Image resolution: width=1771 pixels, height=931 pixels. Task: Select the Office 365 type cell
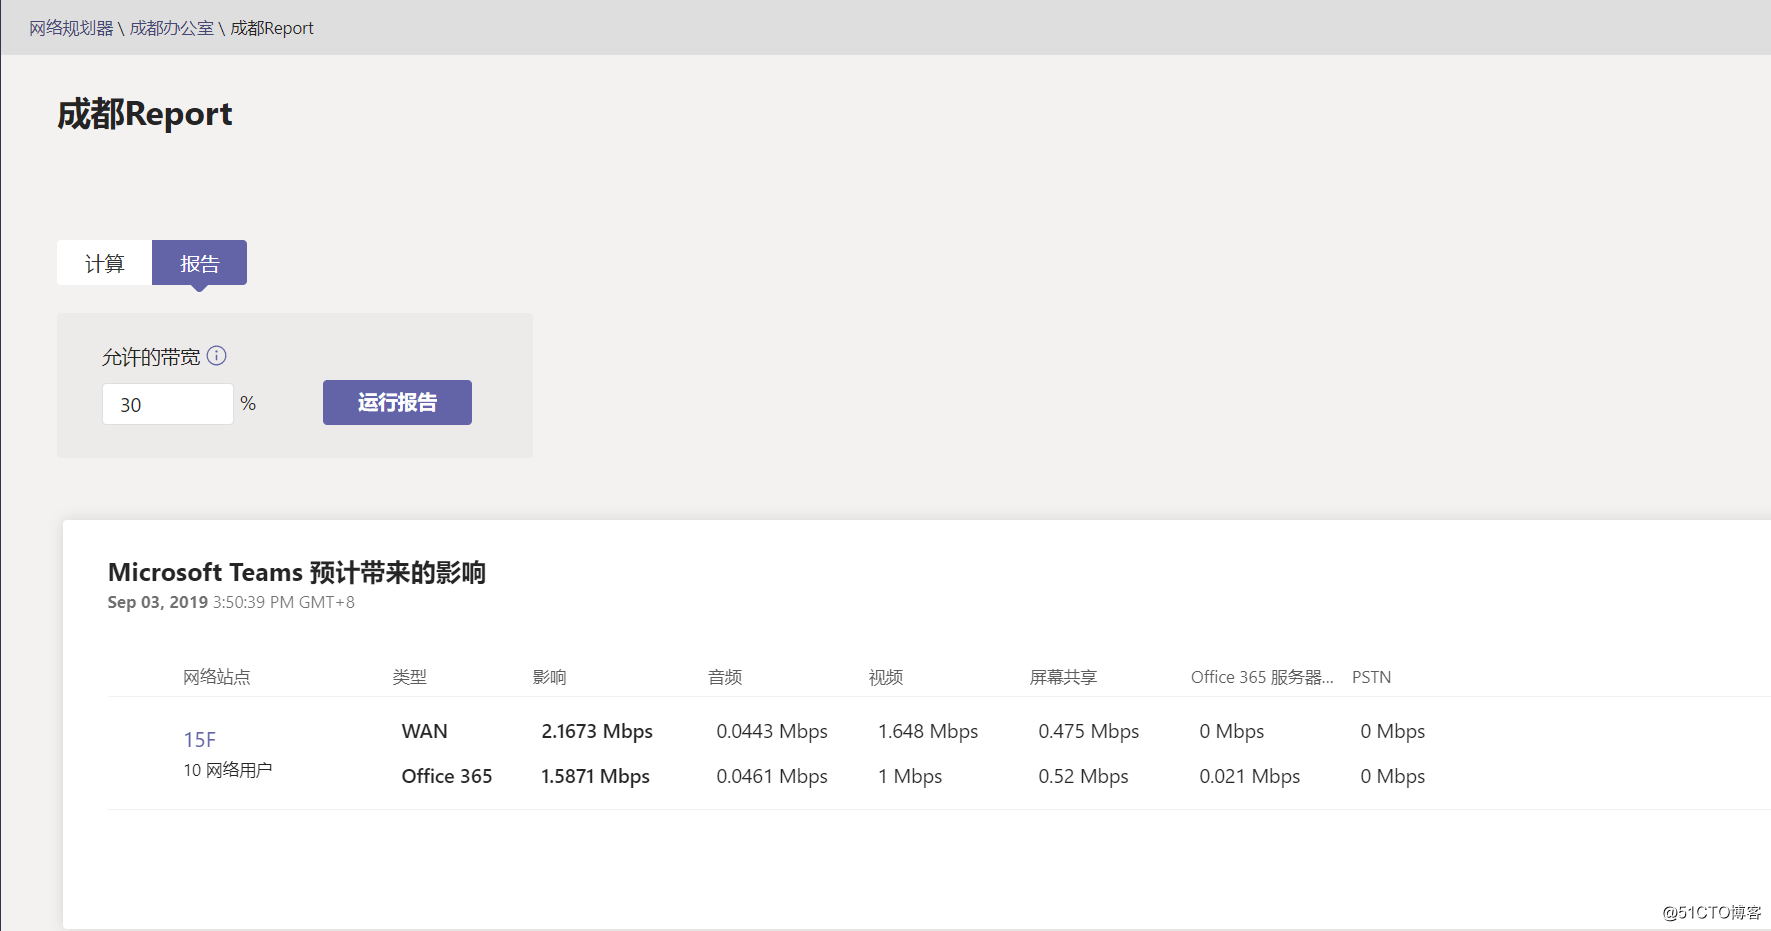point(447,776)
